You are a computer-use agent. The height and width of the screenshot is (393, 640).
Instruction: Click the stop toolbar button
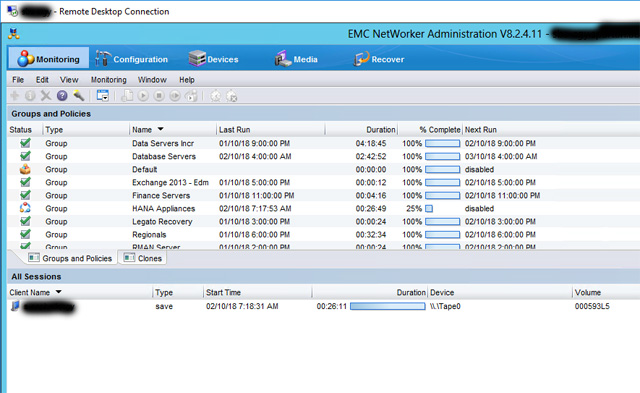point(159,96)
